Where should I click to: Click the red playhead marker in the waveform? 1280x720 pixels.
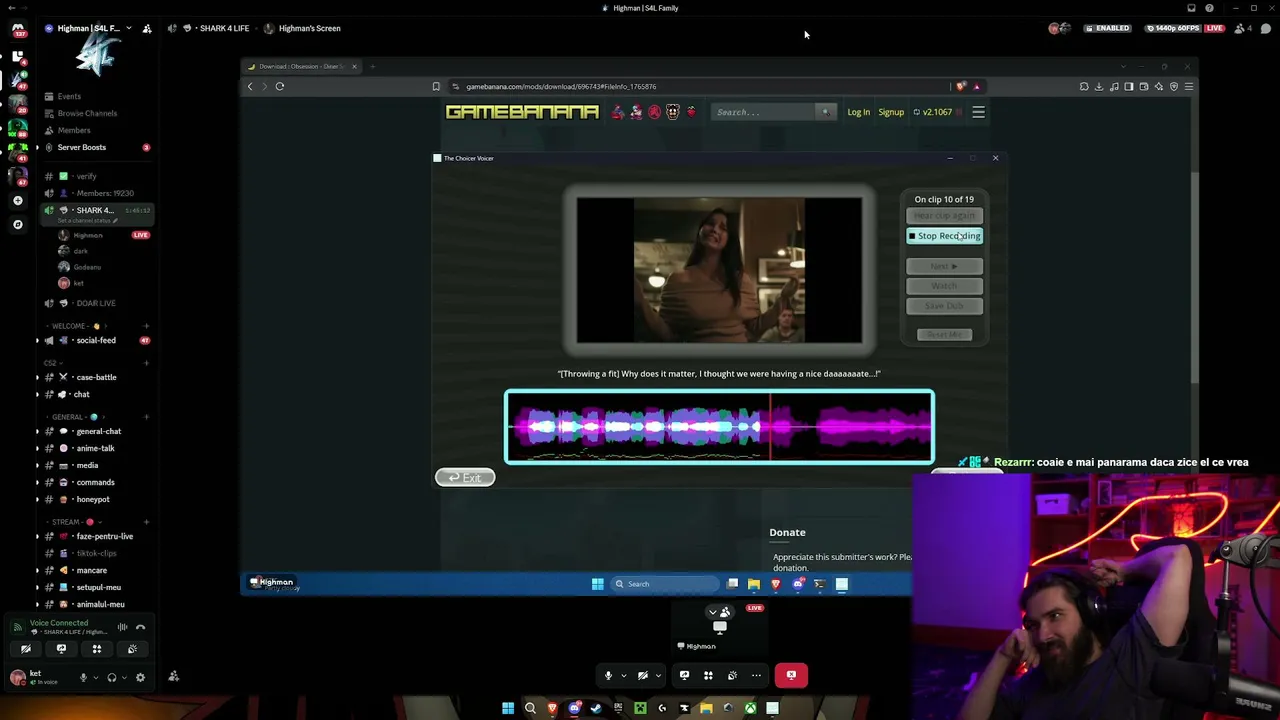(x=770, y=428)
